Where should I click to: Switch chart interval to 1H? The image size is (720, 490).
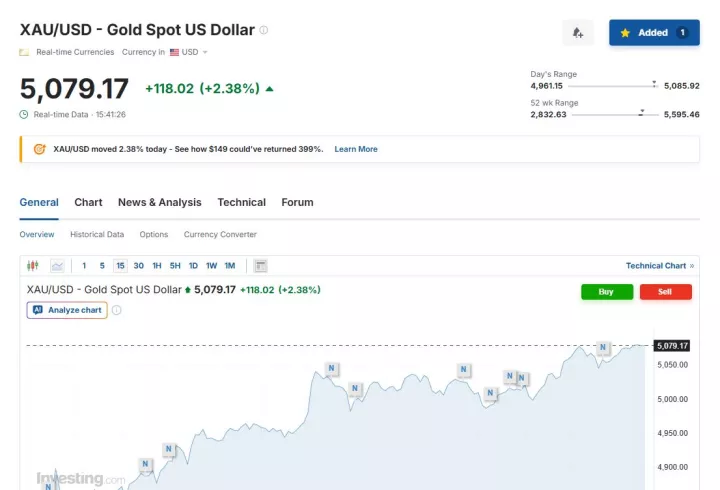click(x=157, y=266)
